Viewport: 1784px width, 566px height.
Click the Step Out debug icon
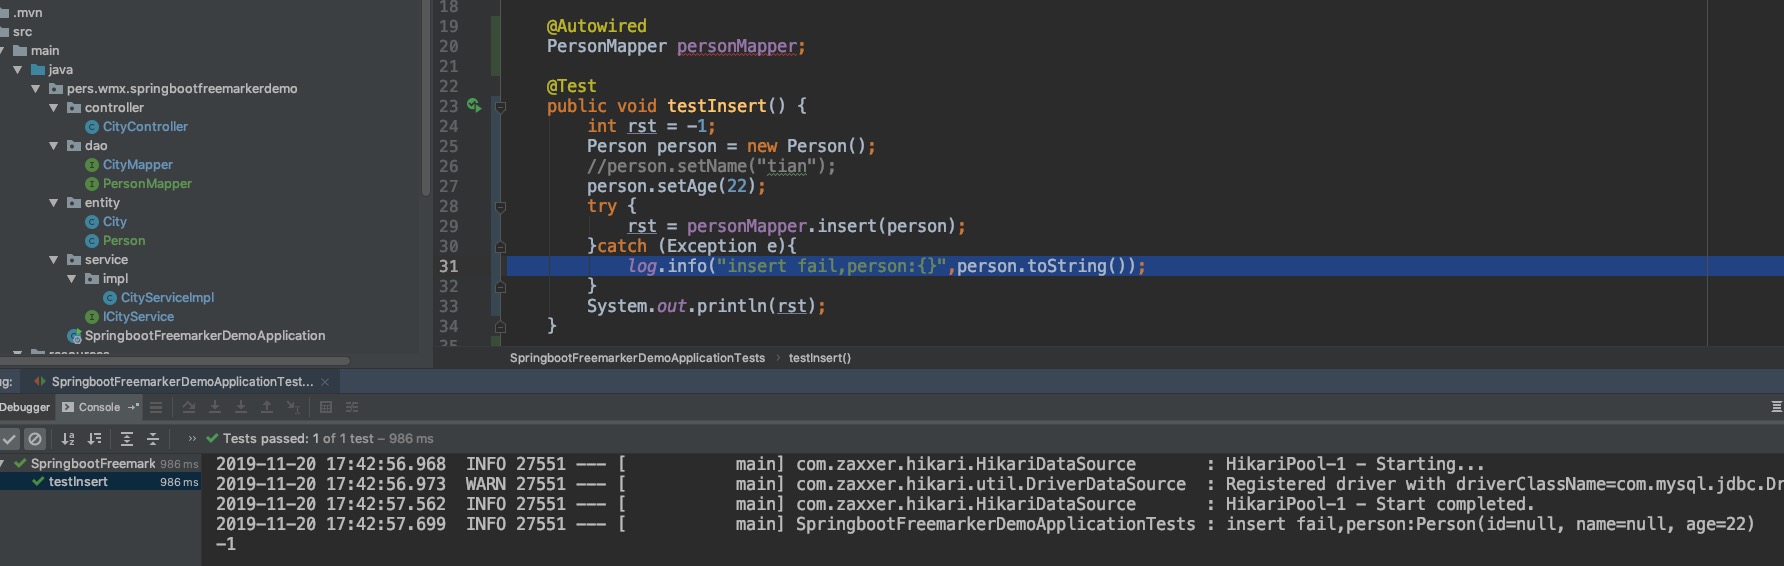pos(267,407)
